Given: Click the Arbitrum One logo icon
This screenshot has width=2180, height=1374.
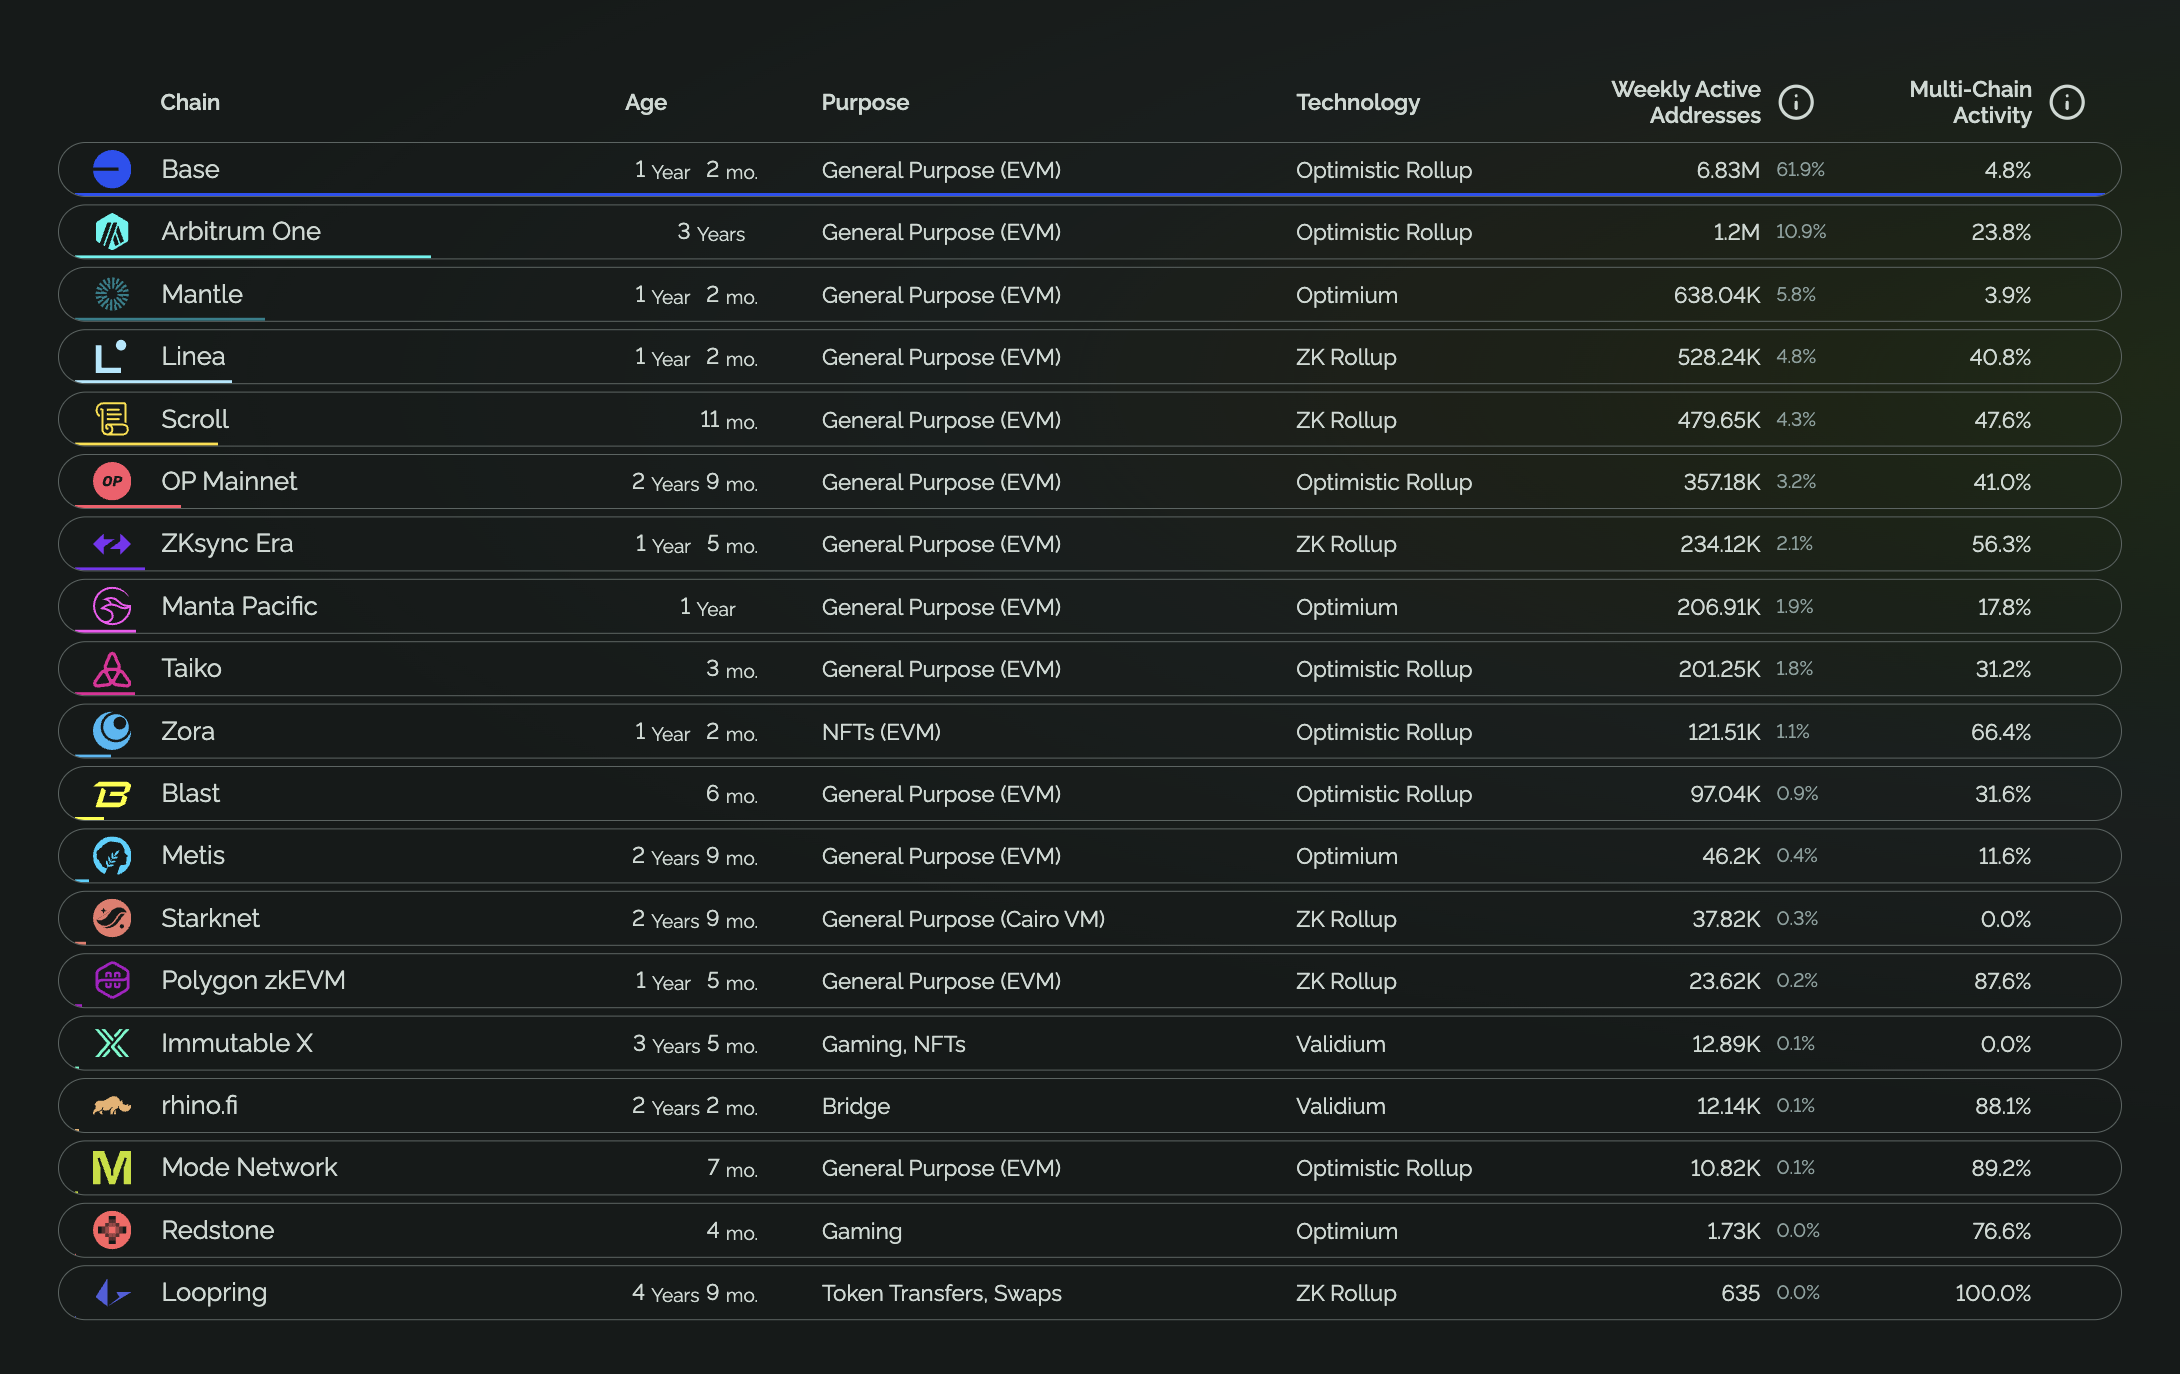Looking at the screenshot, I should click(x=112, y=232).
